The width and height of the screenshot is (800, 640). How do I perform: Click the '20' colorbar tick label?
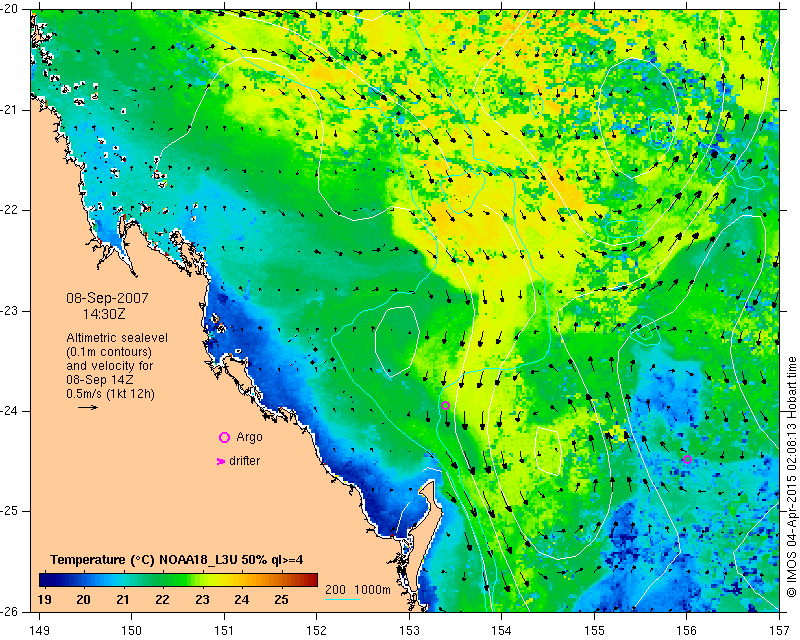[84, 600]
